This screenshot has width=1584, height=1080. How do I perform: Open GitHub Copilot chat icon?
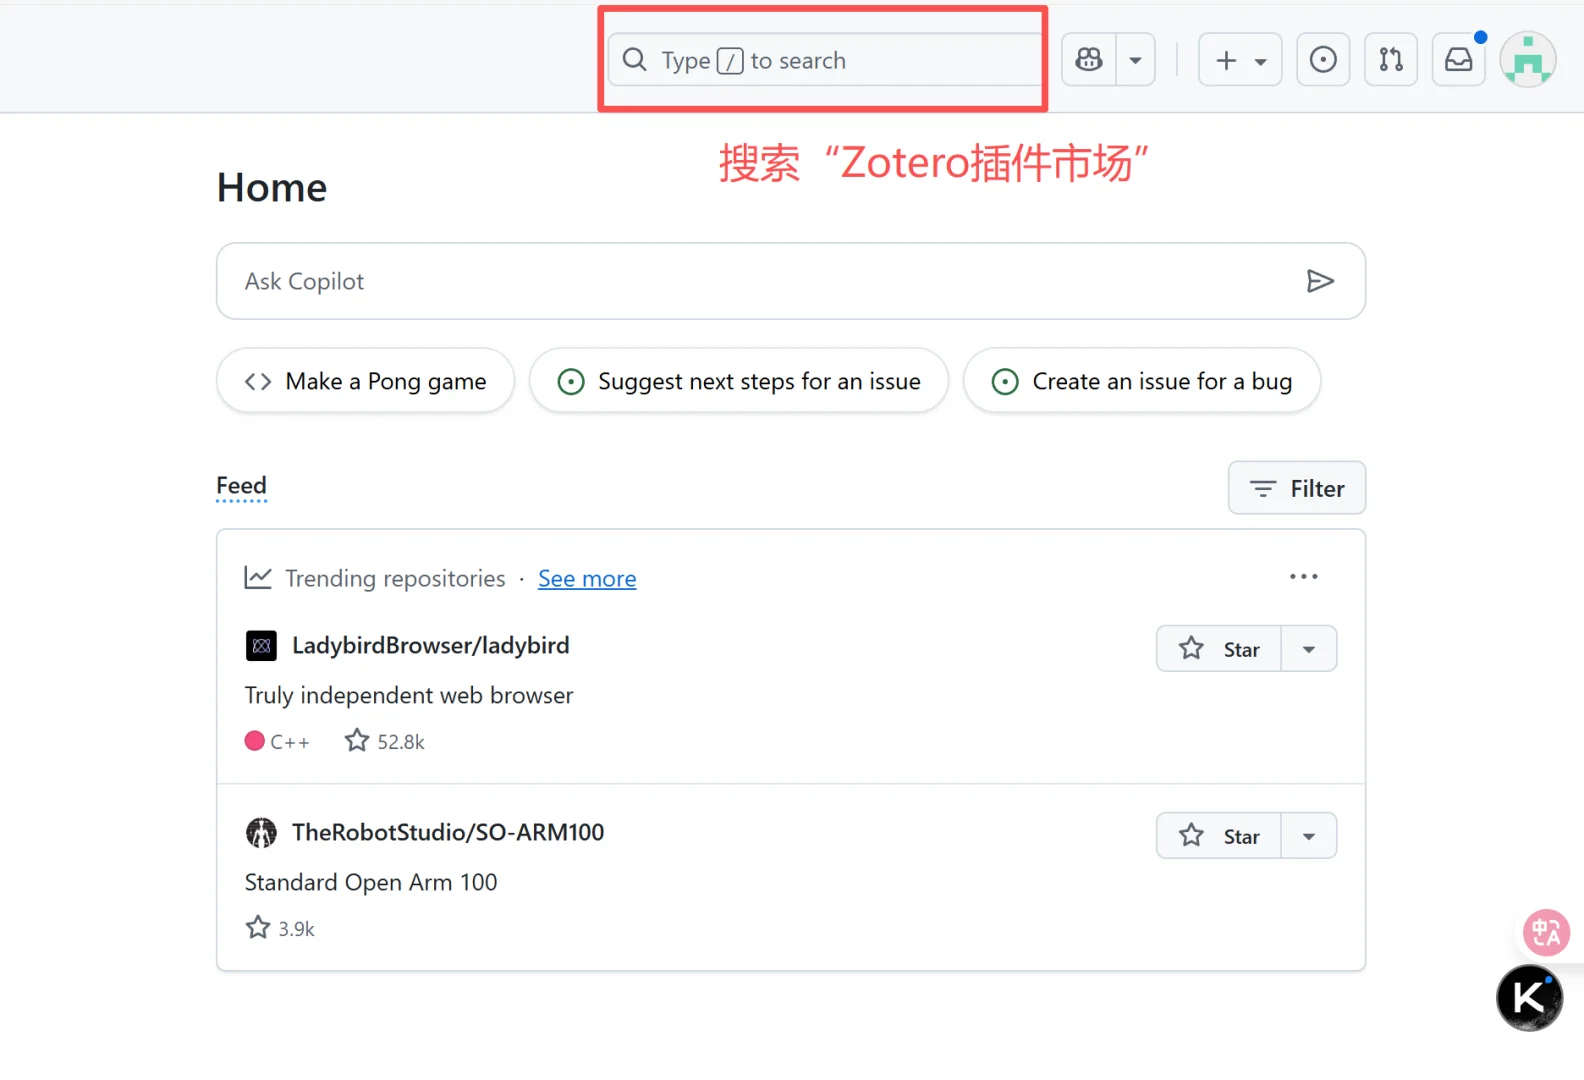point(1089,60)
